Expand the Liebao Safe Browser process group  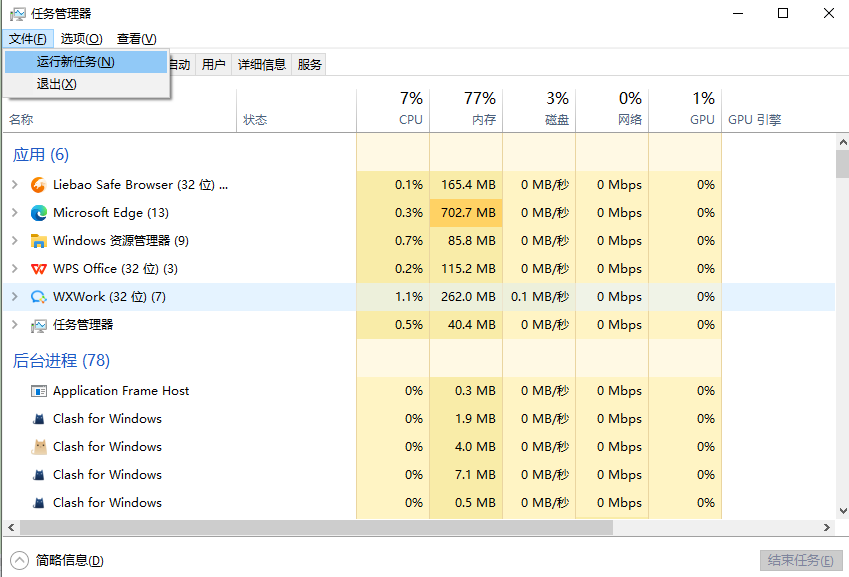pos(14,185)
